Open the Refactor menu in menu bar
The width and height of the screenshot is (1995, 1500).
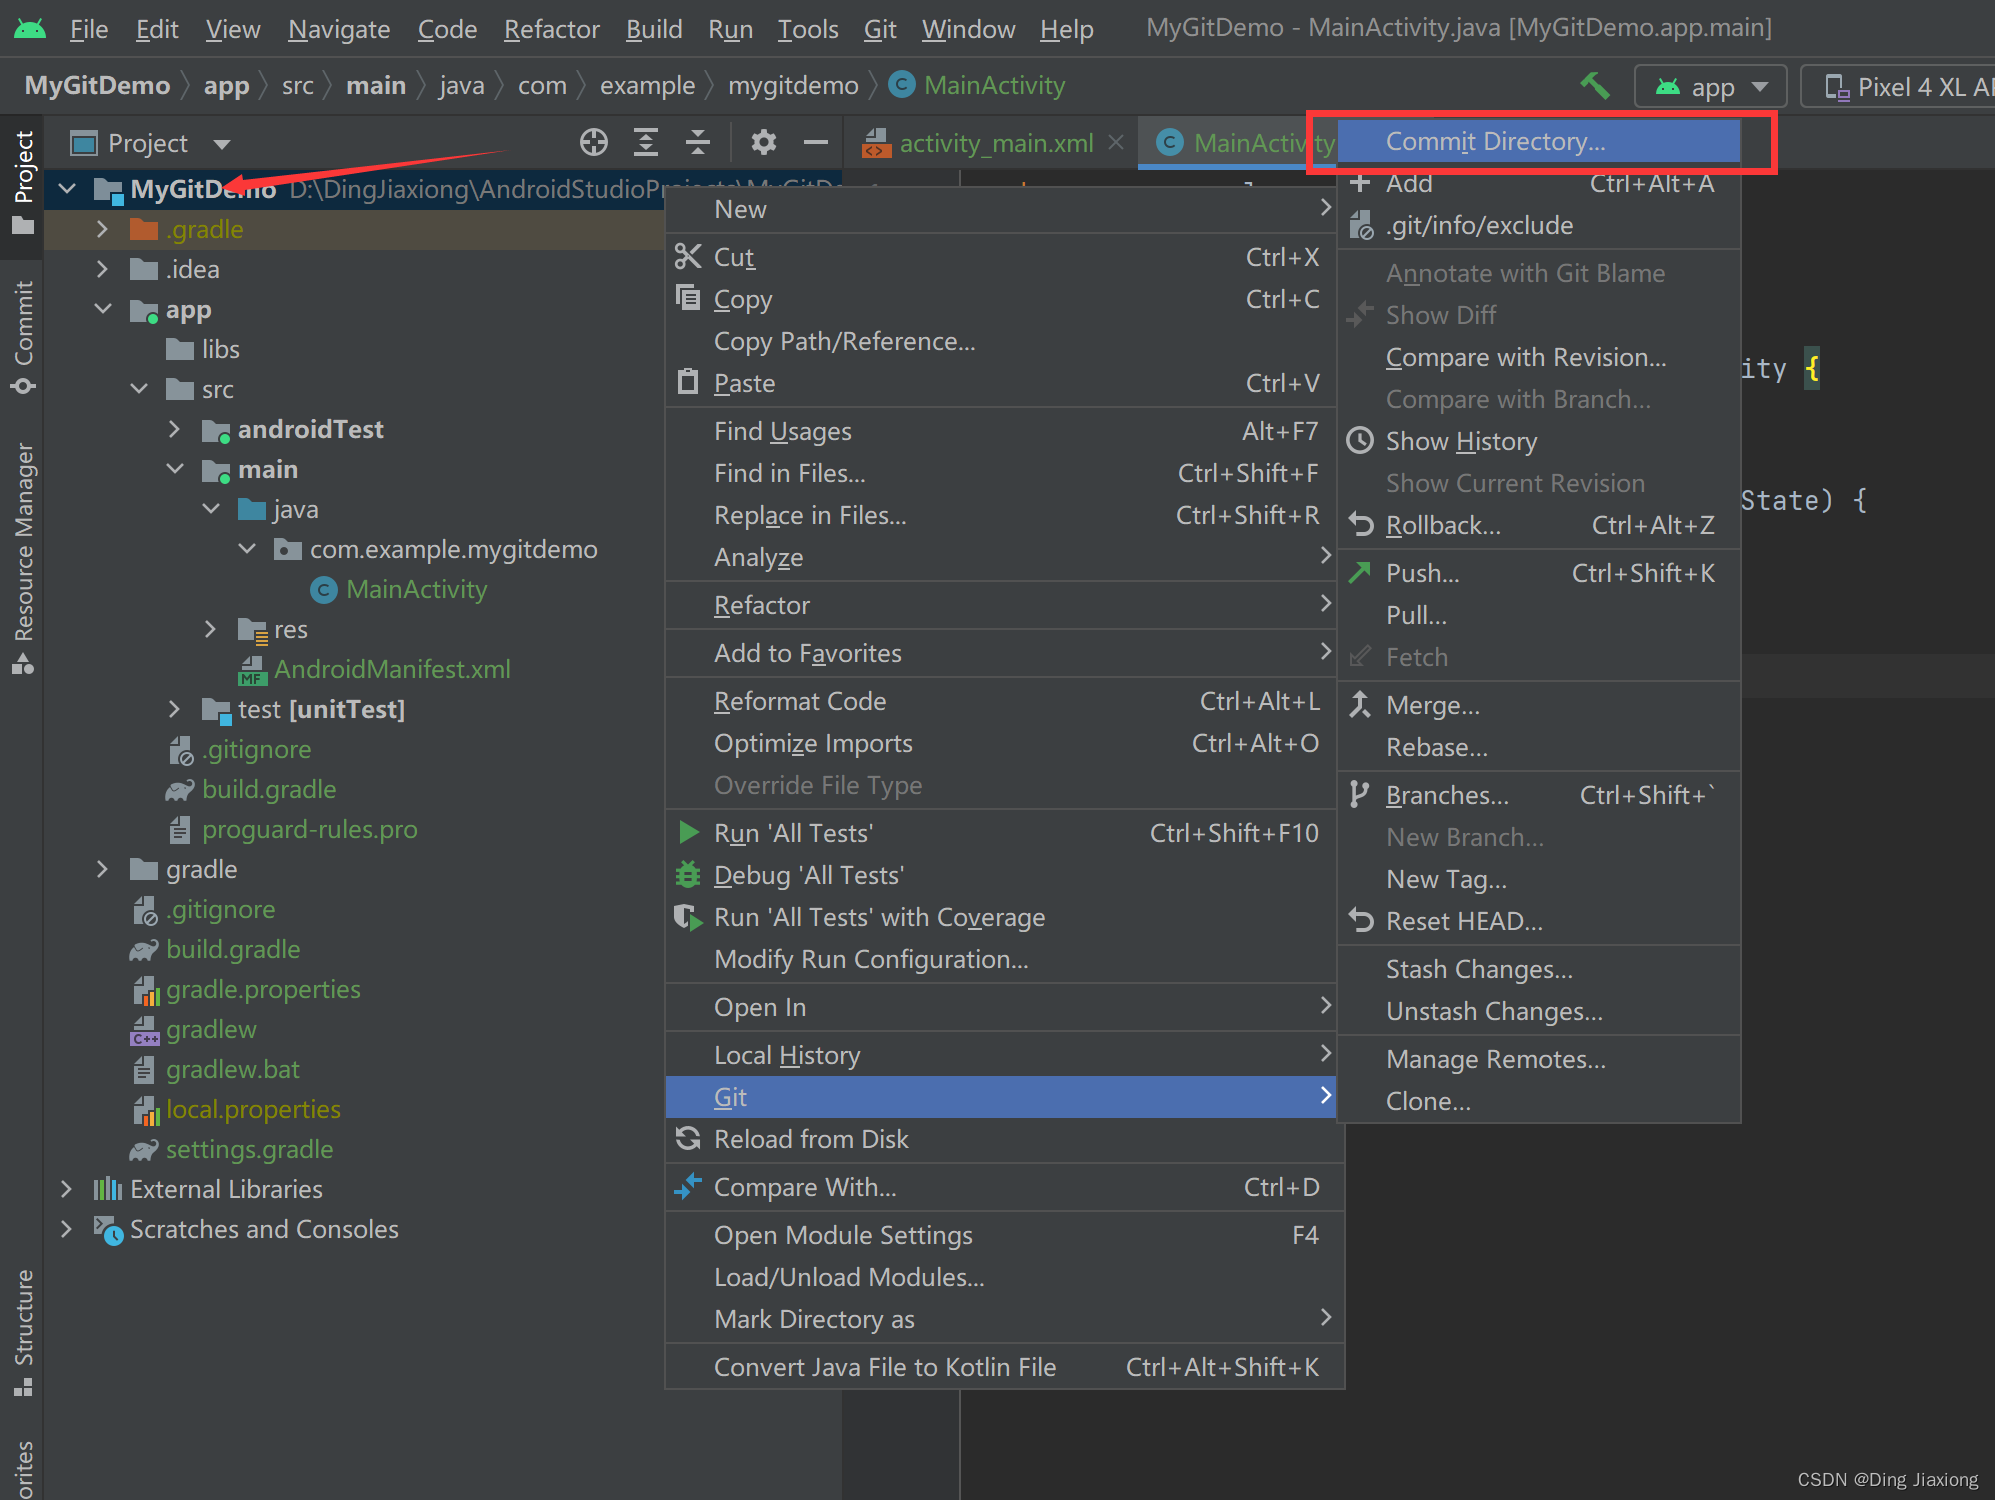(x=551, y=29)
